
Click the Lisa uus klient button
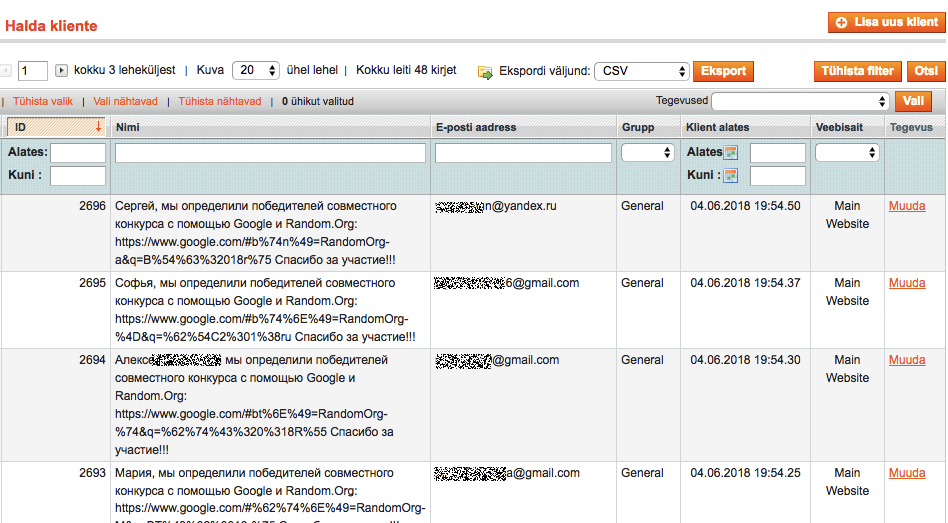(886, 22)
